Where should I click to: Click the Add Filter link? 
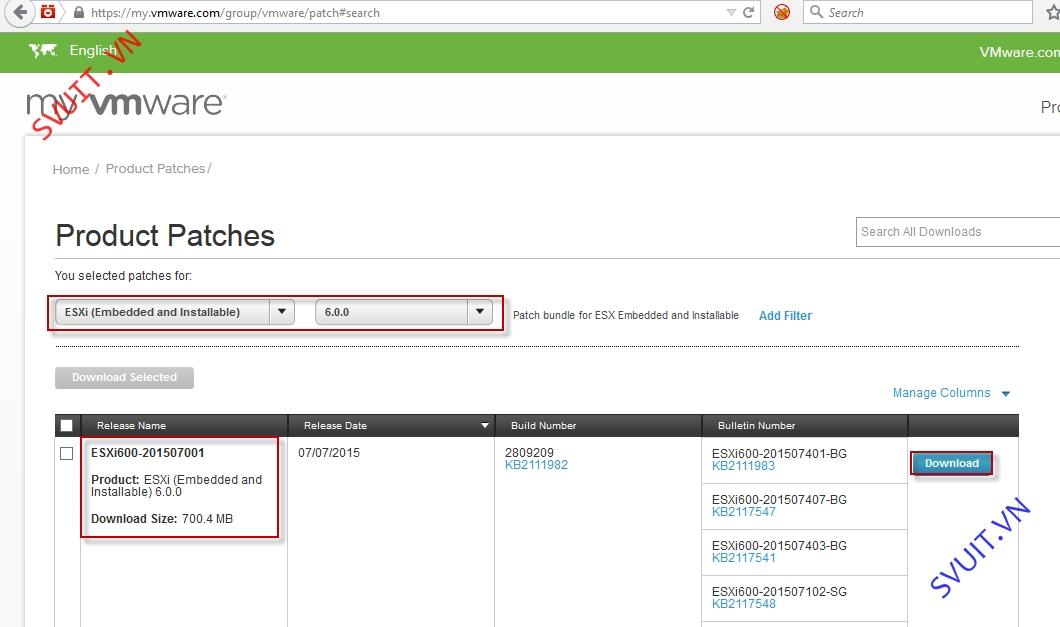pyautogui.click(x=785, y=316)
